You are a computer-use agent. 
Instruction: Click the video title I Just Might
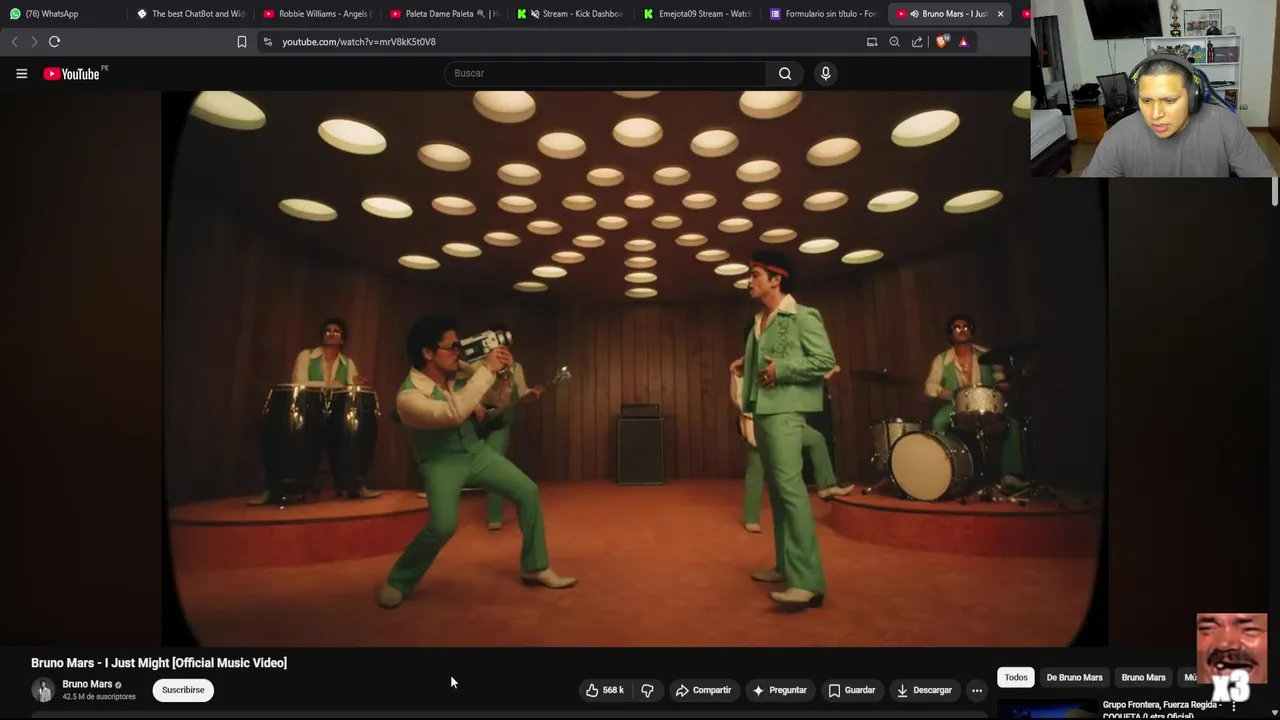[x=159, y=662]
